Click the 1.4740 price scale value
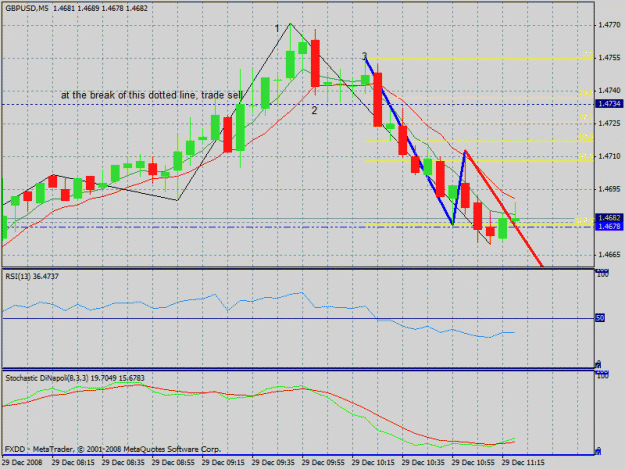 coord(609,91)
